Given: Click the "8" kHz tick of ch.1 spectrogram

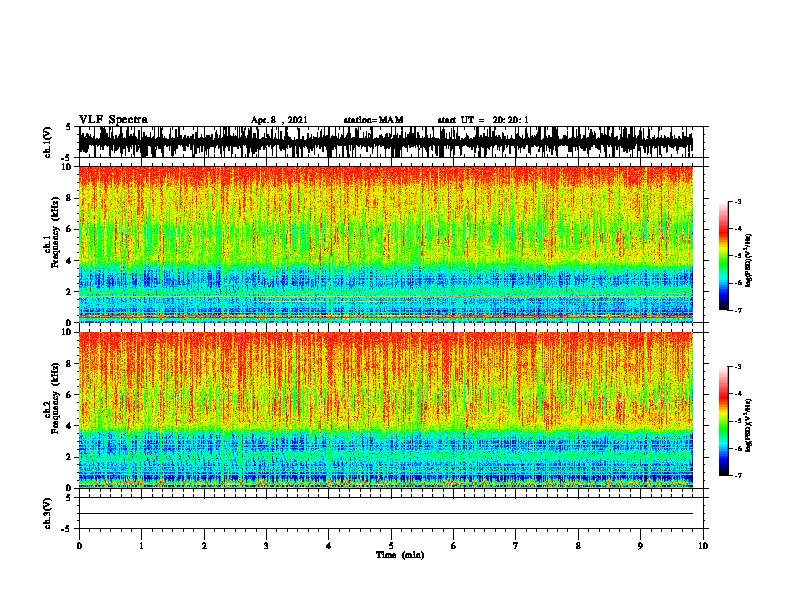Looking at the screenshot, I should (x=71, y=198).
